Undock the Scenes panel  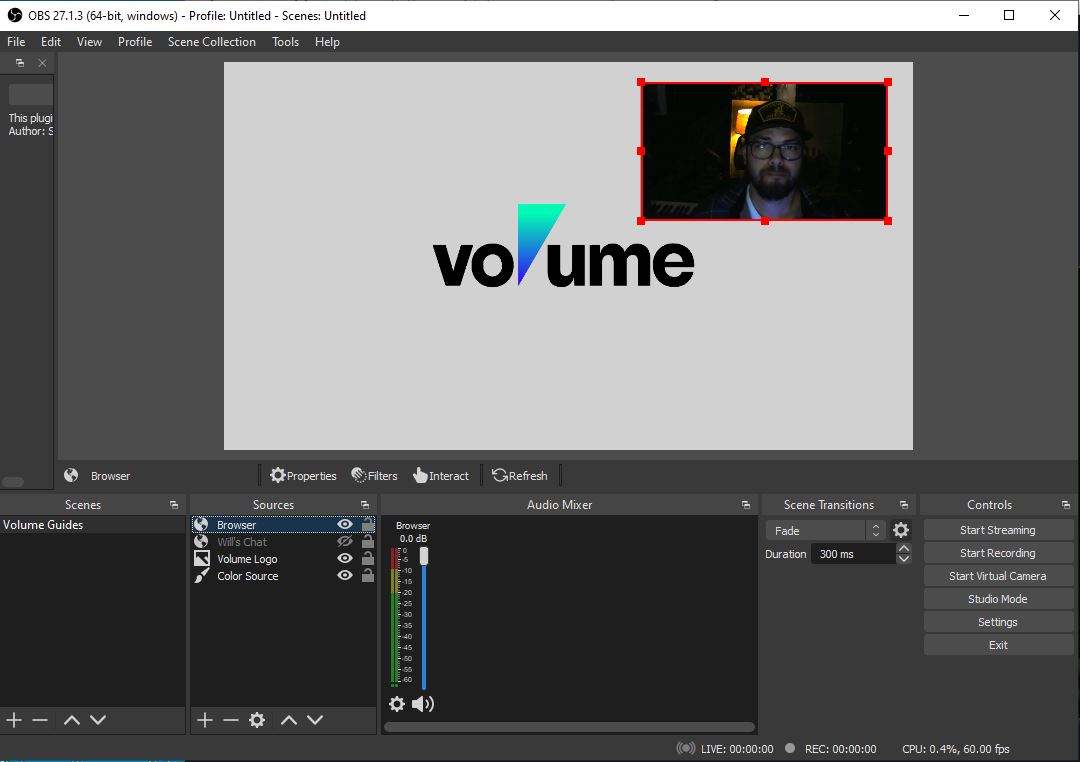tap(174, 505)
